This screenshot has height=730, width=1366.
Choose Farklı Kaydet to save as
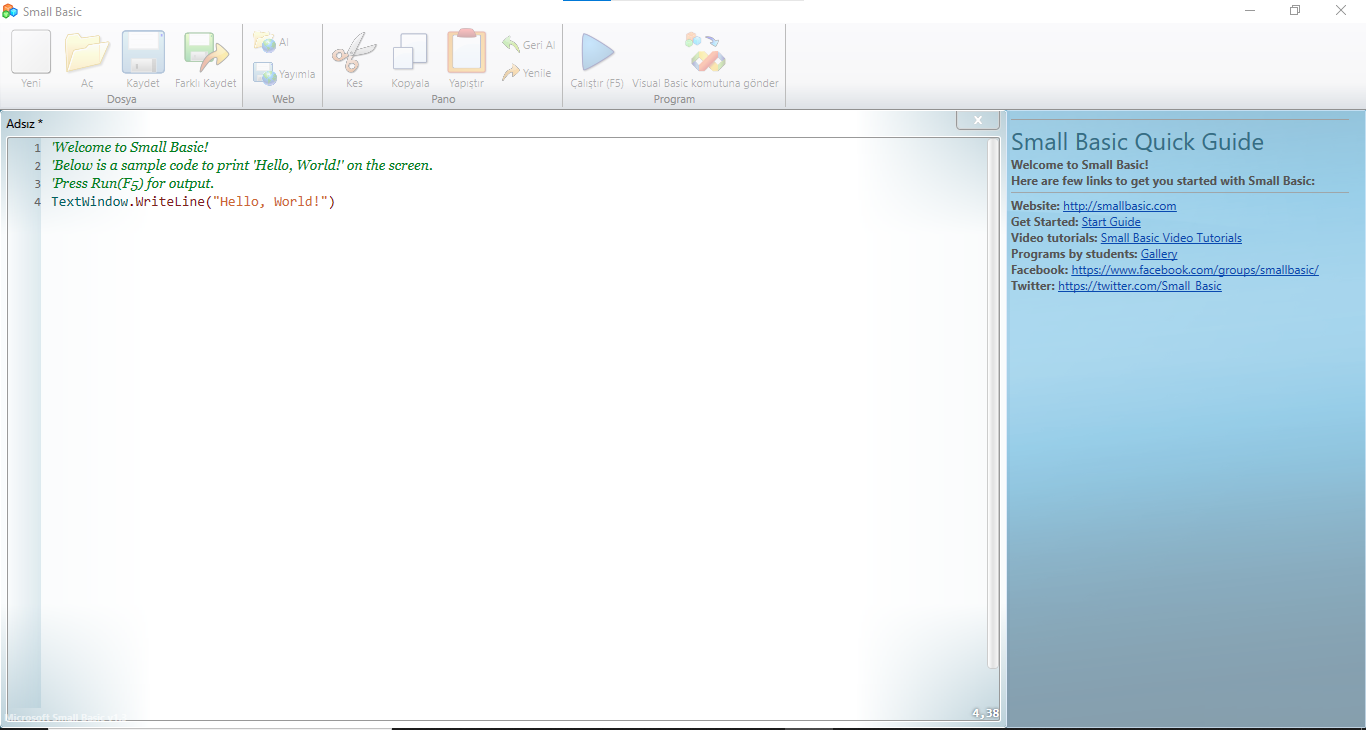click(x=206, y=60)
